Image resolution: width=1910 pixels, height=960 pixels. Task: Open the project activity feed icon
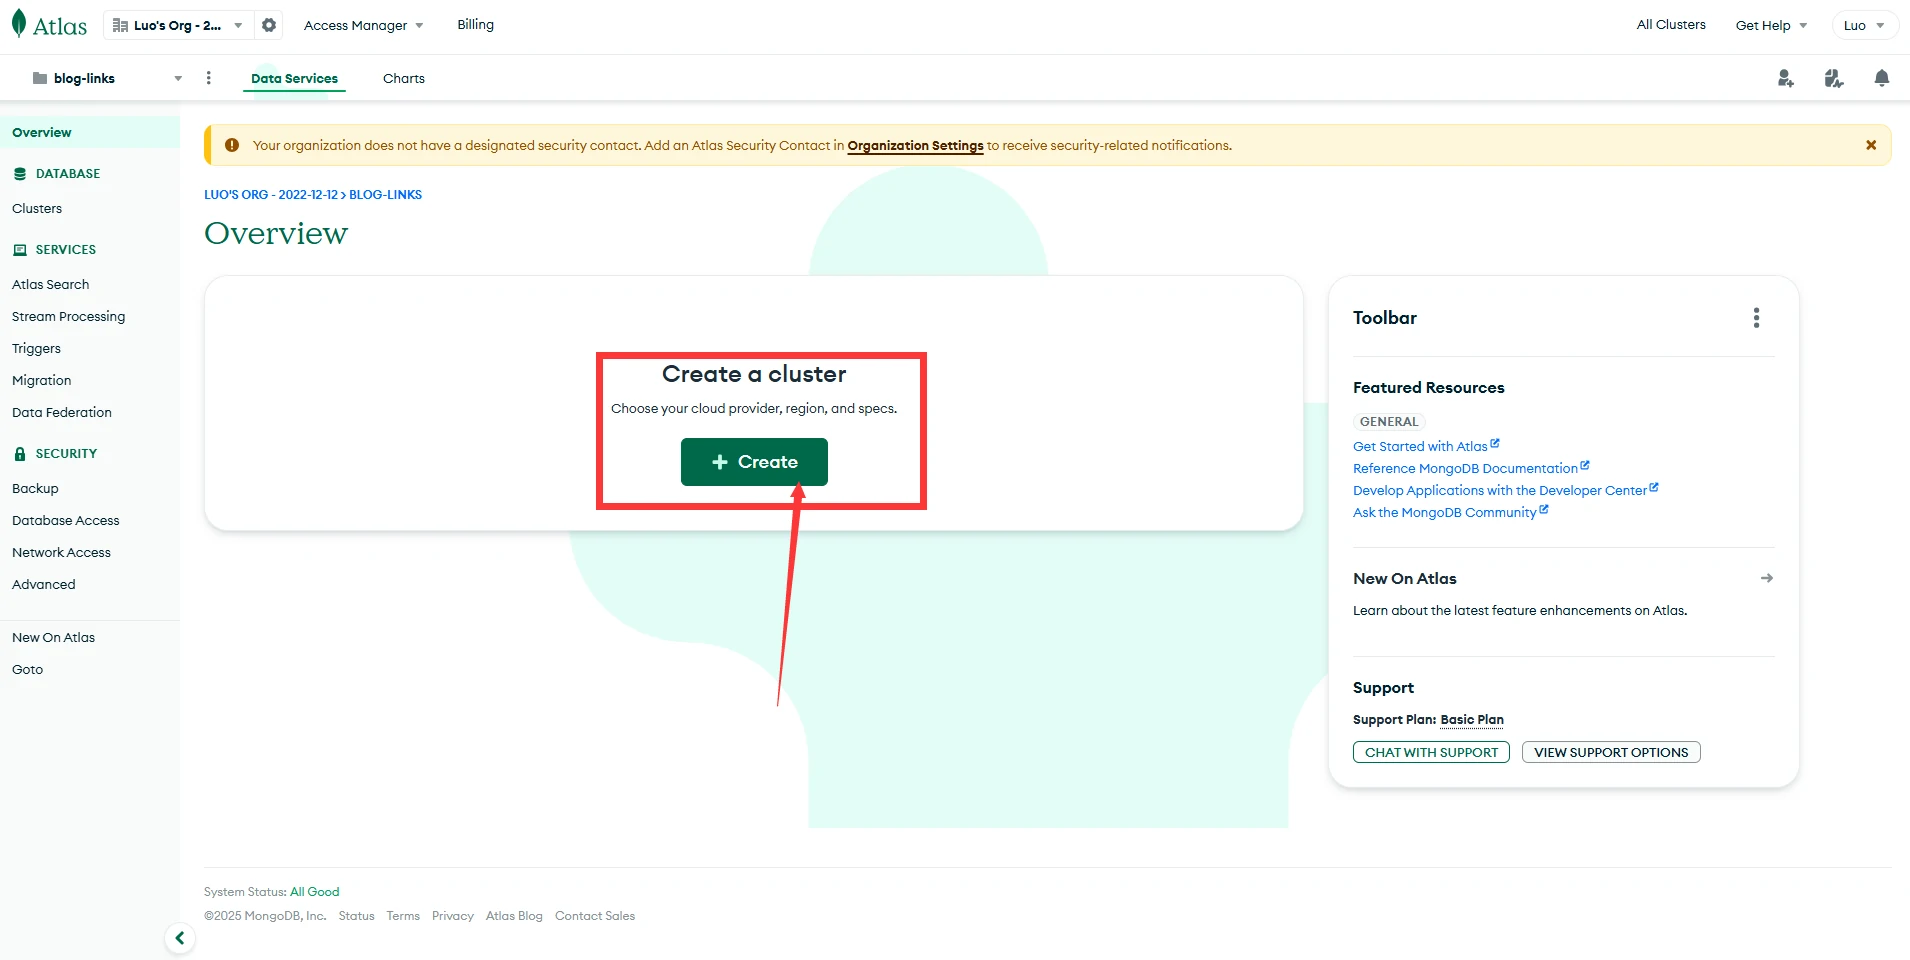[1833, 78]
